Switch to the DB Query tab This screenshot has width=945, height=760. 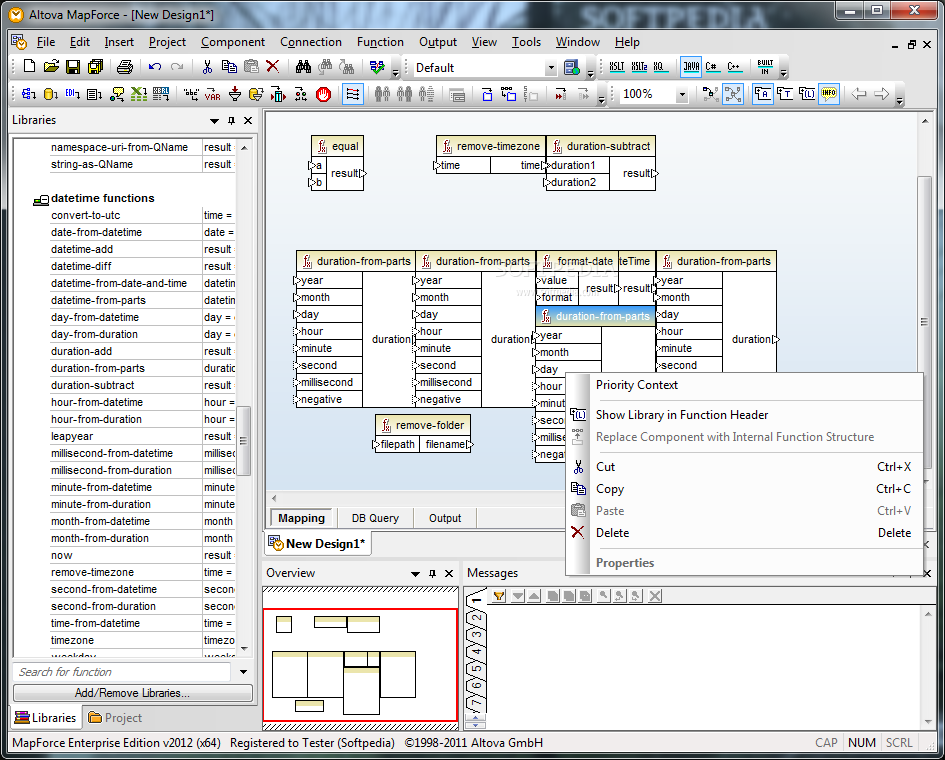click(375, 518)
